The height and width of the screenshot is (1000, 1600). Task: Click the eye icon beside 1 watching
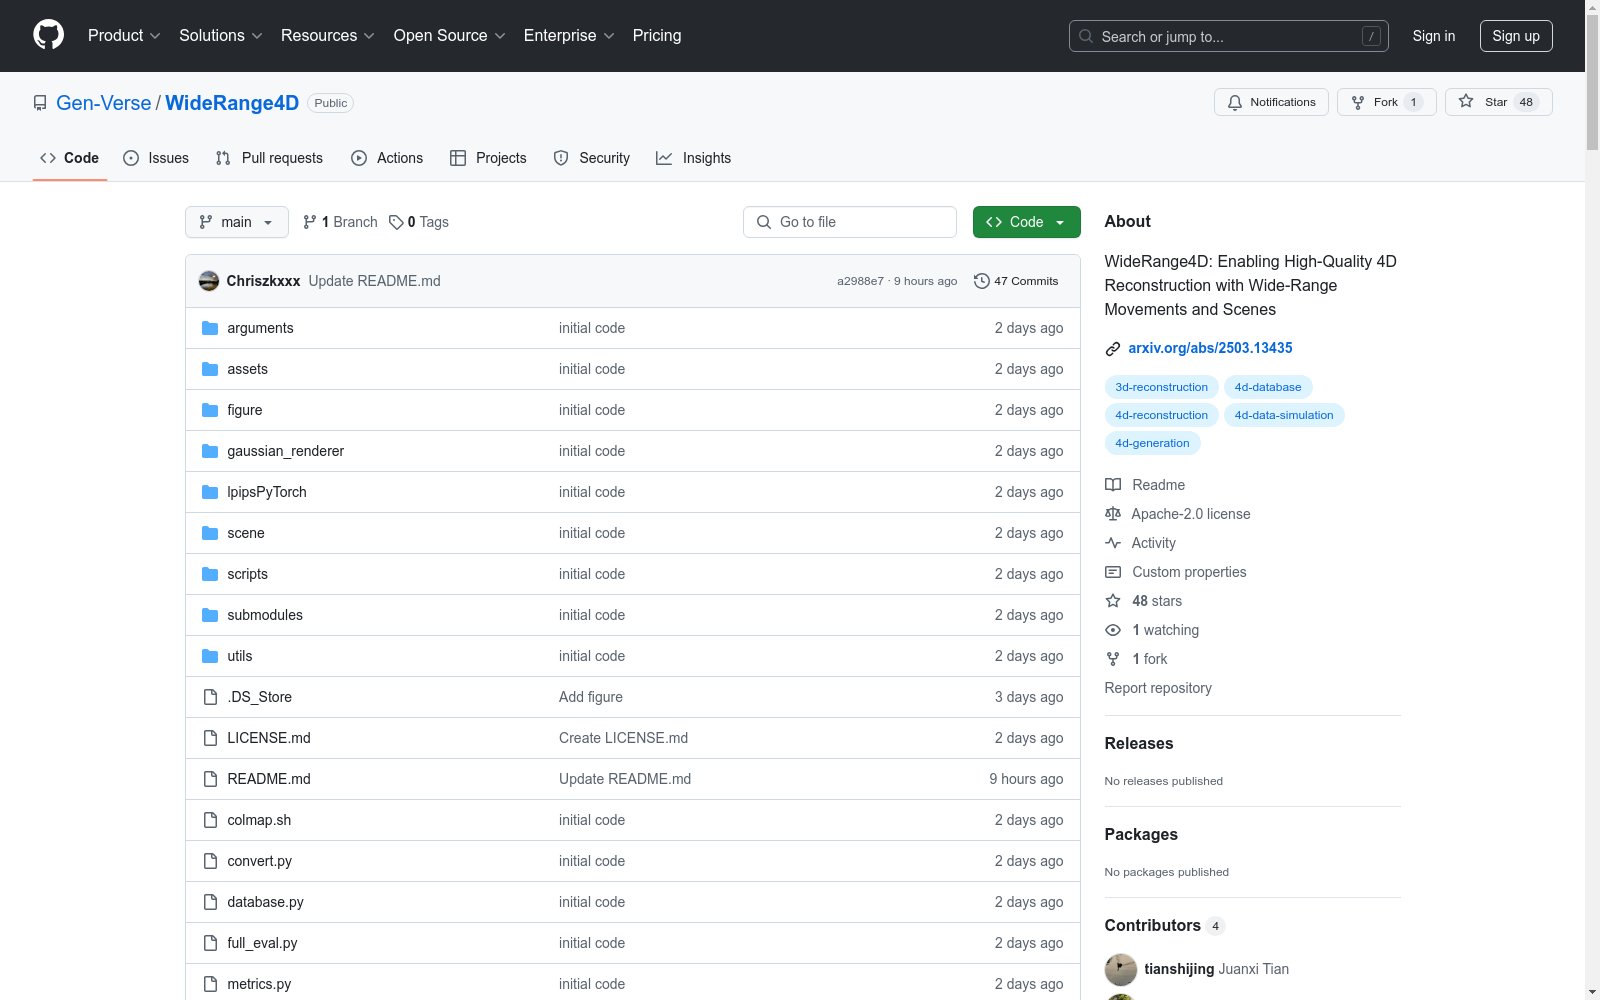tap(1113, 630)
